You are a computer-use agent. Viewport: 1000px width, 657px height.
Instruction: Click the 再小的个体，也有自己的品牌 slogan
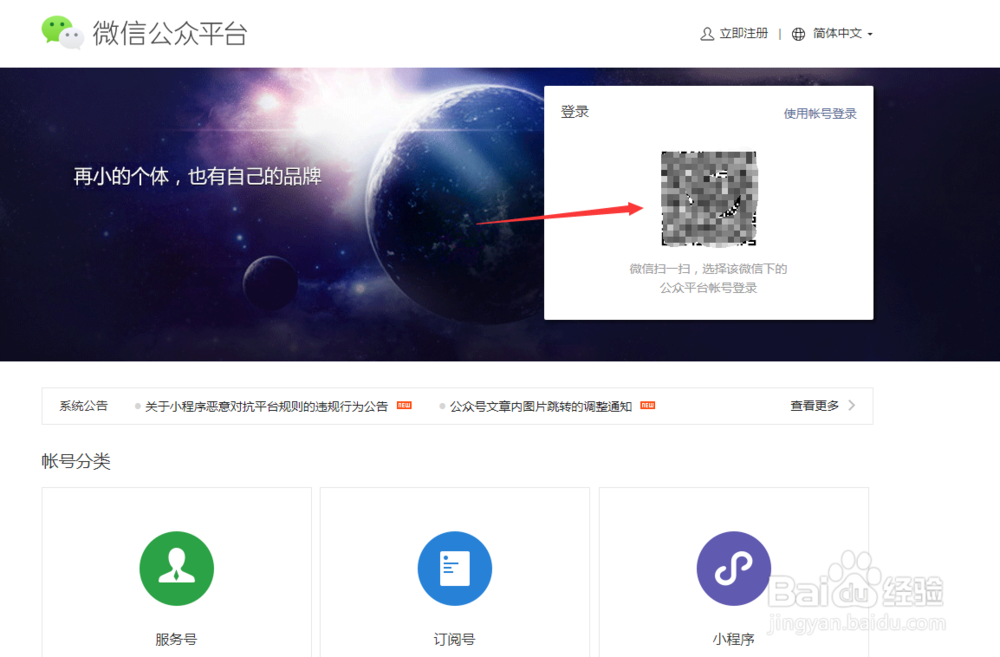point(197,176)
